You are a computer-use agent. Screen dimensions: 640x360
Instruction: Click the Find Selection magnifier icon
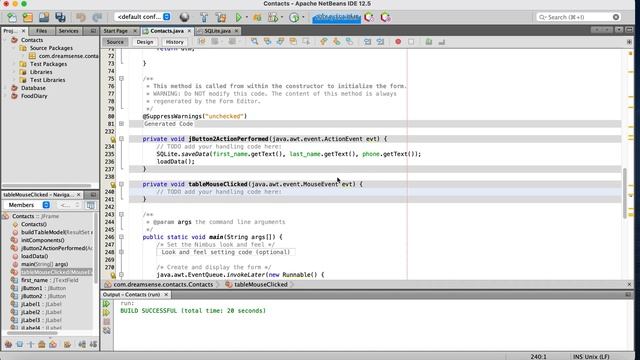point(254,42)
